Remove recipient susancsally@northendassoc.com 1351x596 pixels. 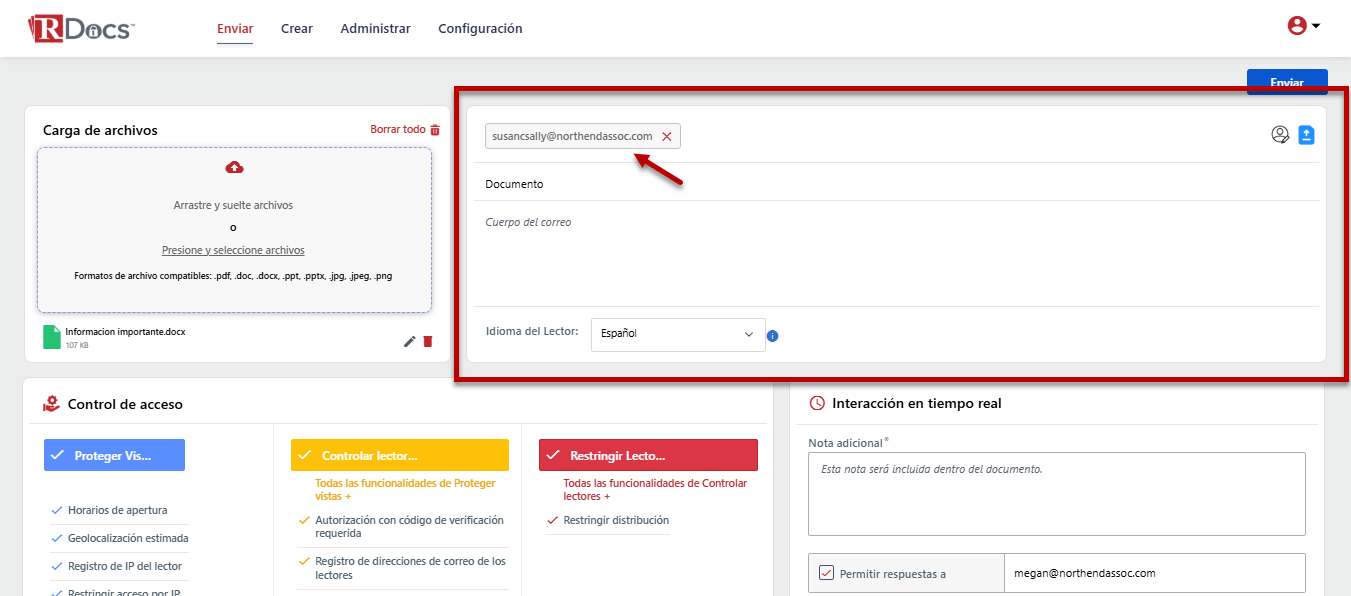(667, 136)
